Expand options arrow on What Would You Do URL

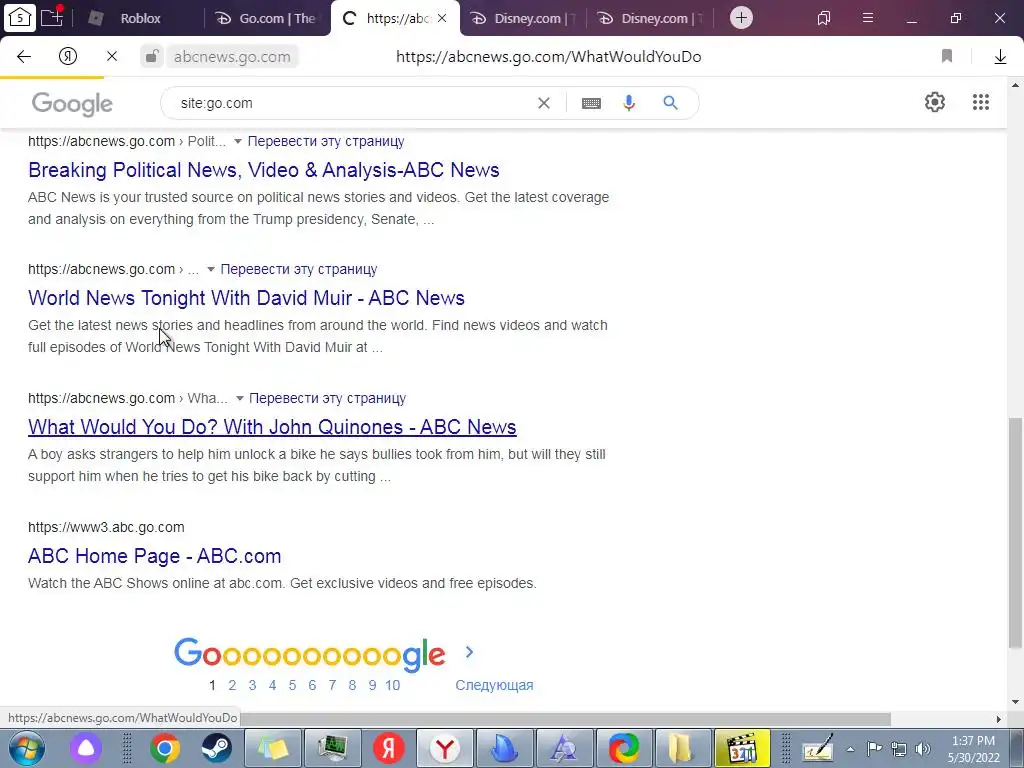tap(240, 398)
